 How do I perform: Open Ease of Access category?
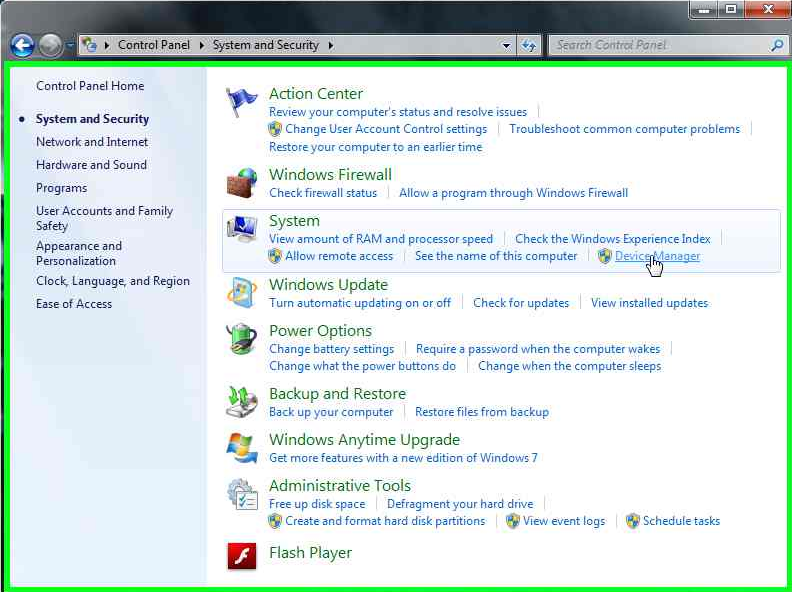click(x=74, y=304)
